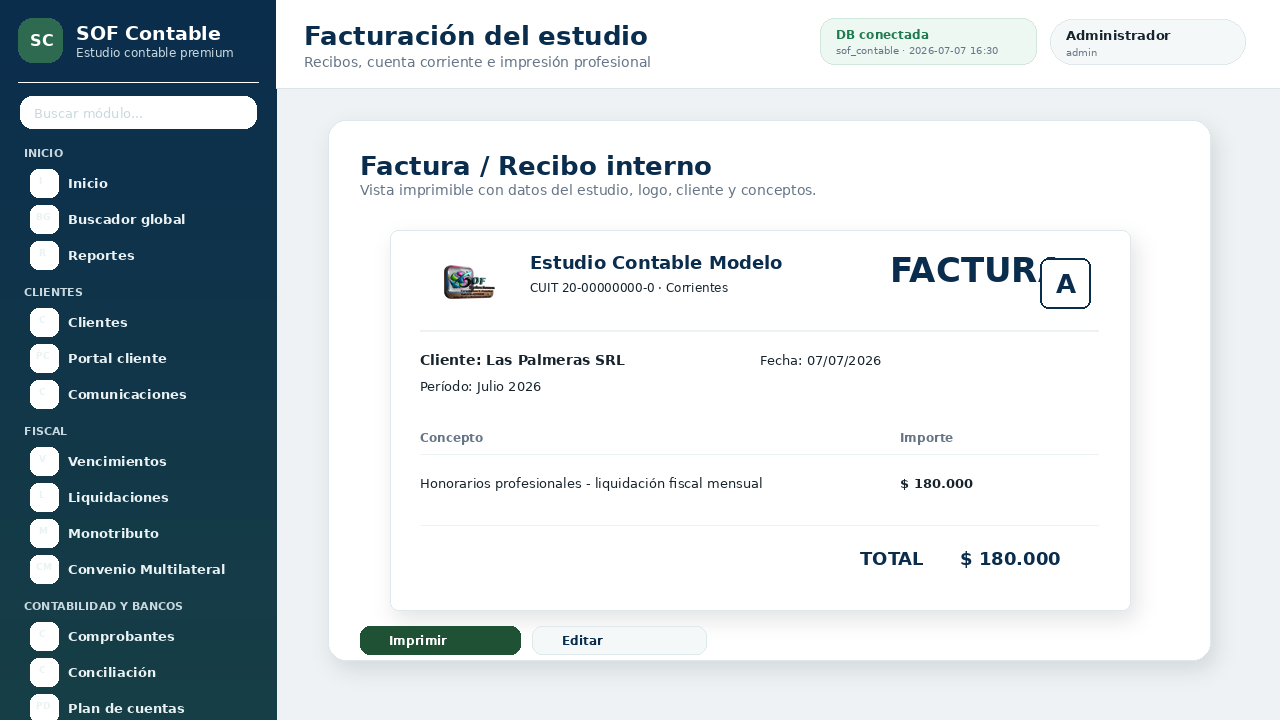1280x720 pixels.
Task: Click the 'Factura / Recibo interno' heading
Action: pos(536,166)
